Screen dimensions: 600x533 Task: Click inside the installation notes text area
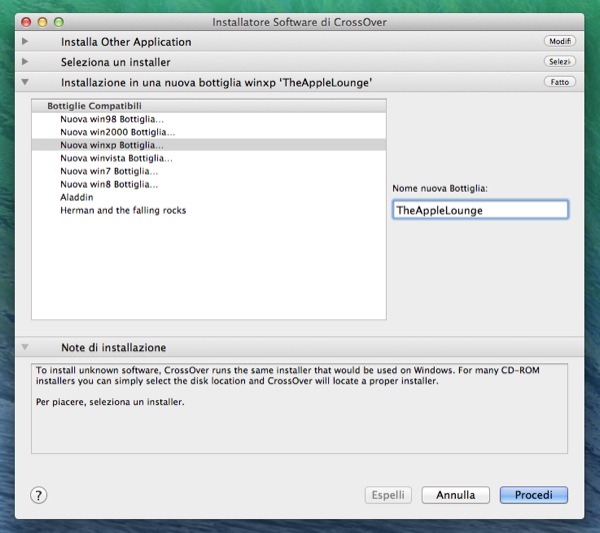tap(299, 408)
